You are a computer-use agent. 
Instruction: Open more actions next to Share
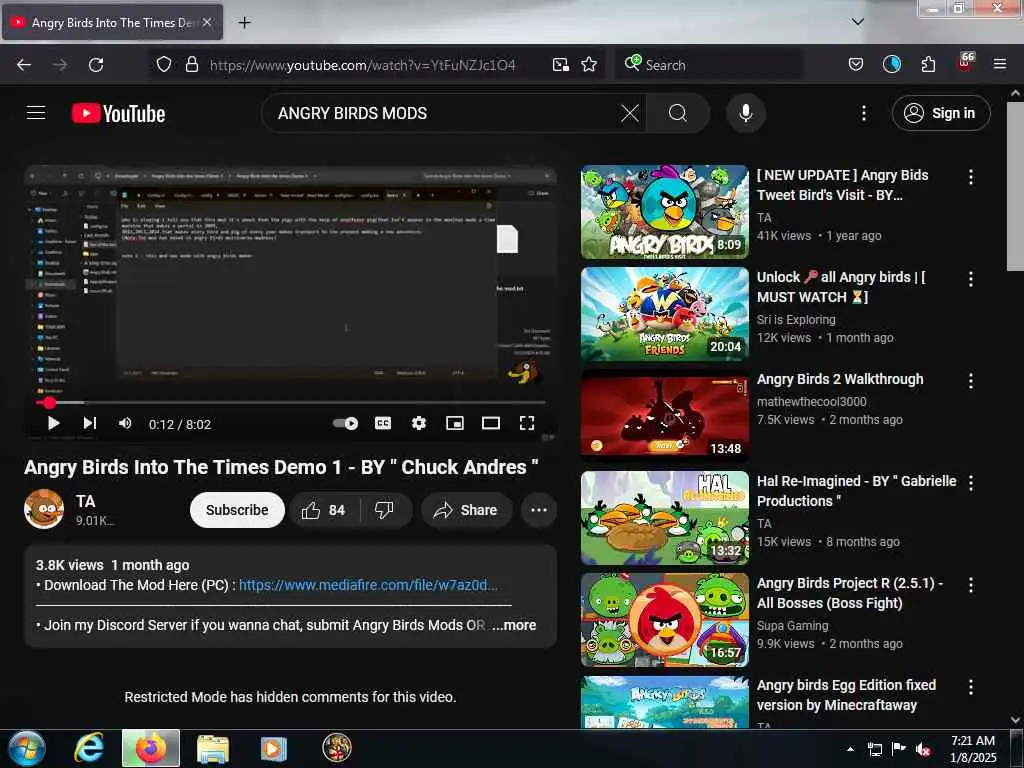click(x=539, y=509)
